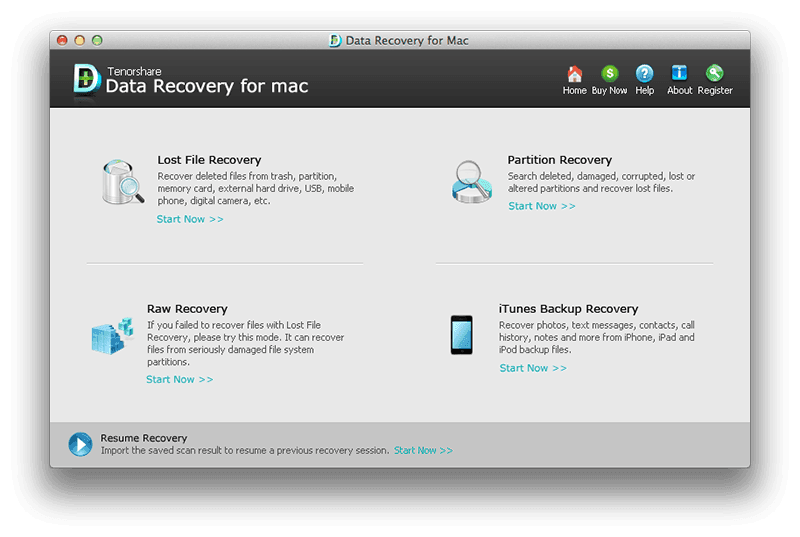Minimize window with yellow button
This screenshot has width=800, height=537.
pyautogui.click(x=80, y=40)
